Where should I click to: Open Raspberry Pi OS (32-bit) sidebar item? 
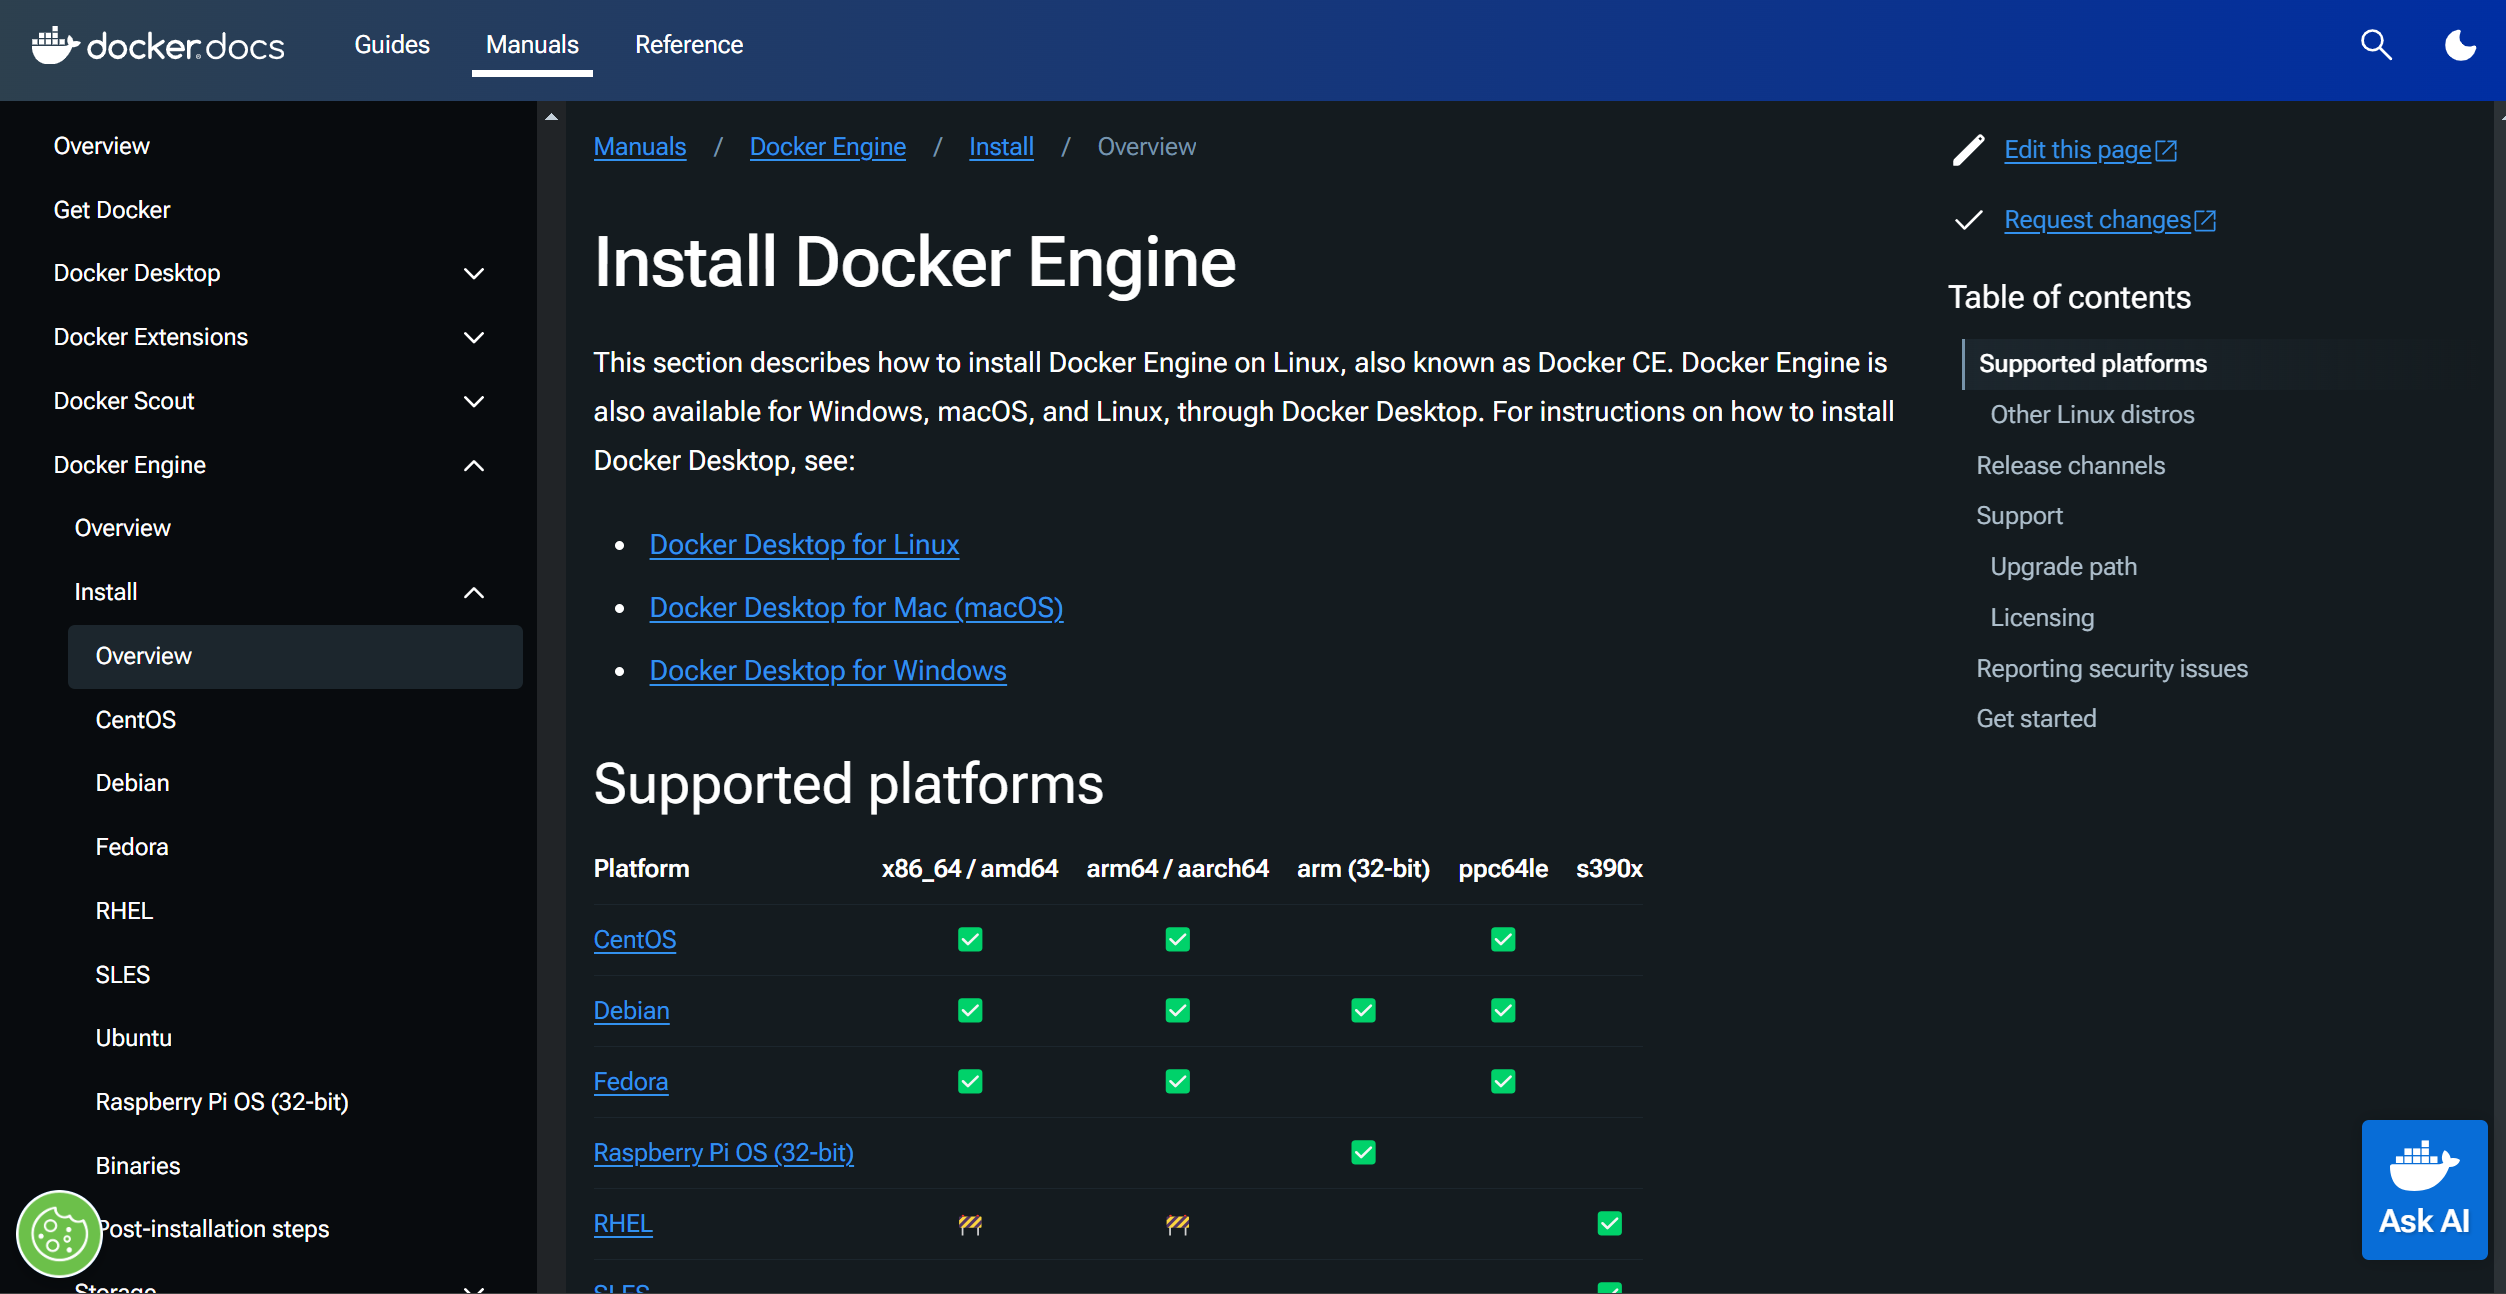click(222, 1102)
